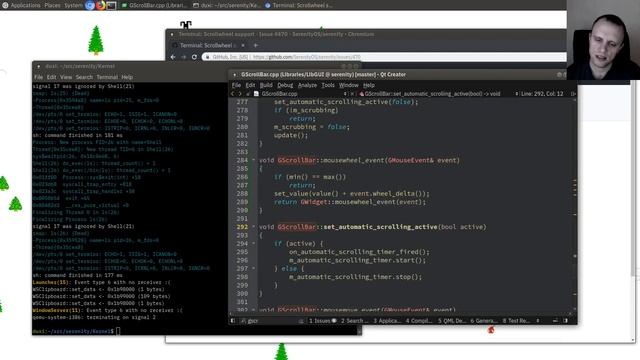Viewport: 640px width, 360px height.
Task: Click Qt Creator editor vertical scrollbar
Action: [575, 204]
